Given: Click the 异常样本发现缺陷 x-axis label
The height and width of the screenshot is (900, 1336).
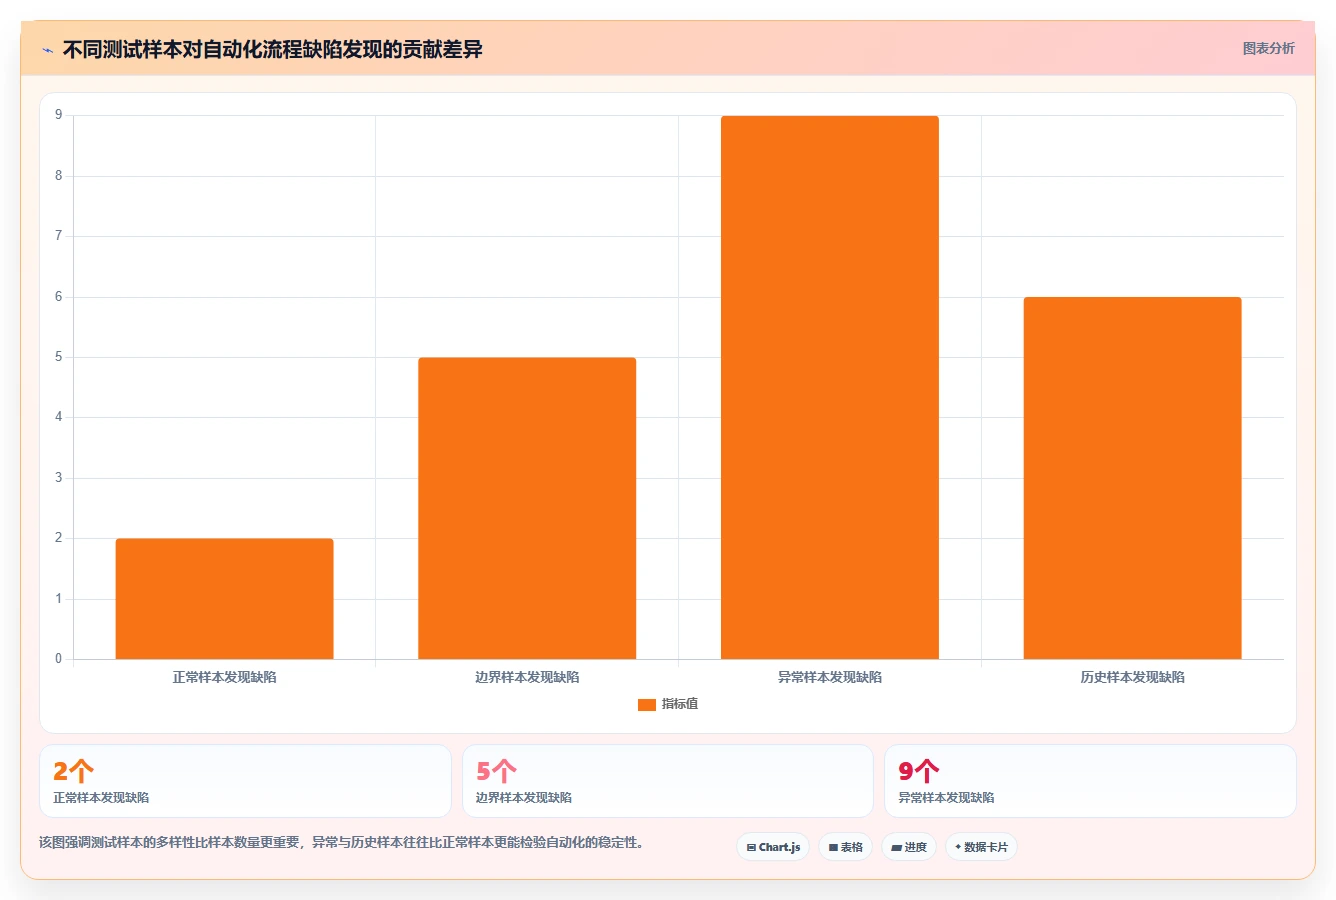Looking at the screenshot, I should coord(830,677).
